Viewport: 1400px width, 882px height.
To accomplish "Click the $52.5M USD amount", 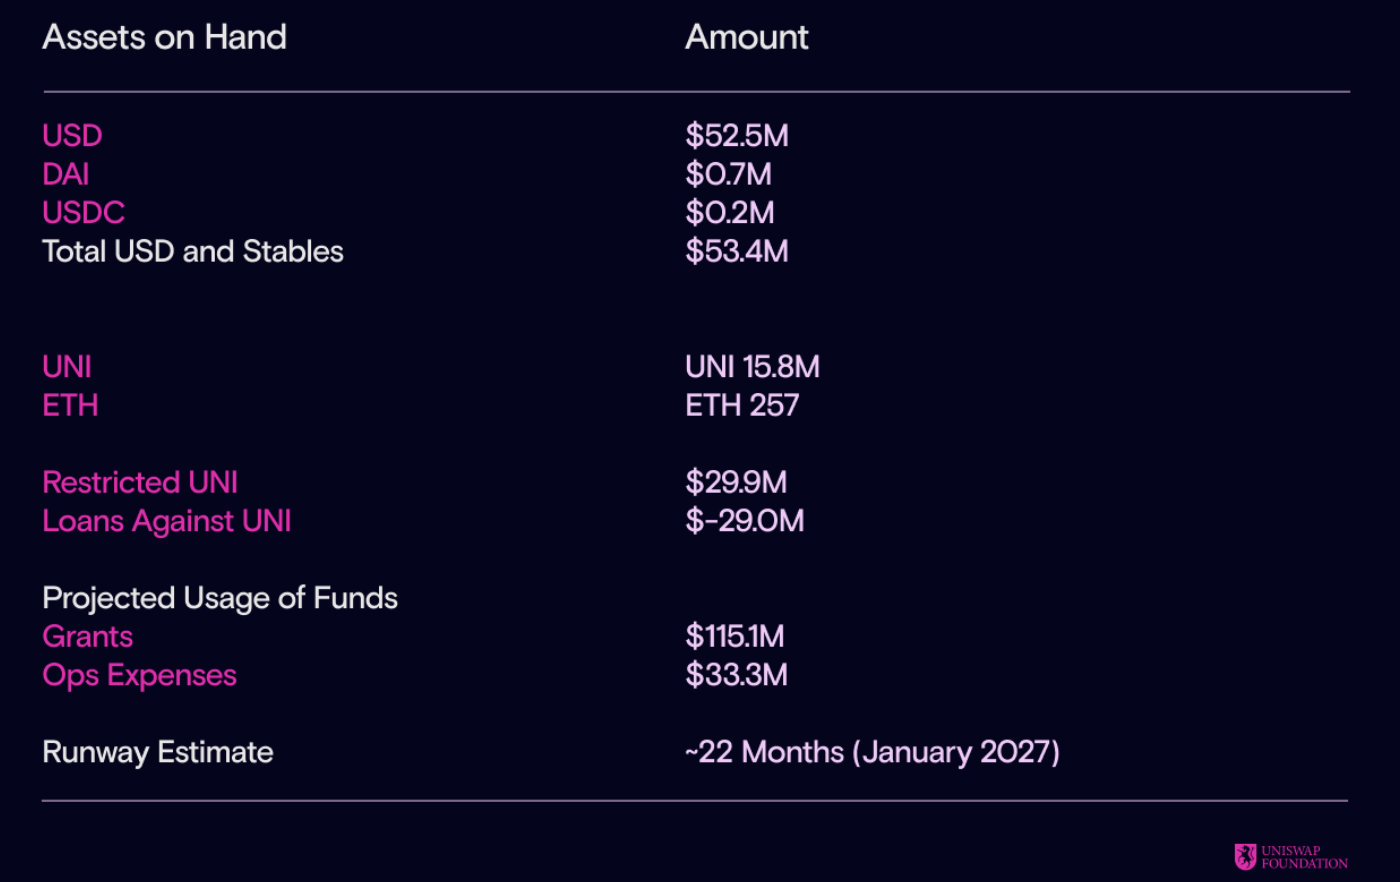I will (x=737, y=136).
